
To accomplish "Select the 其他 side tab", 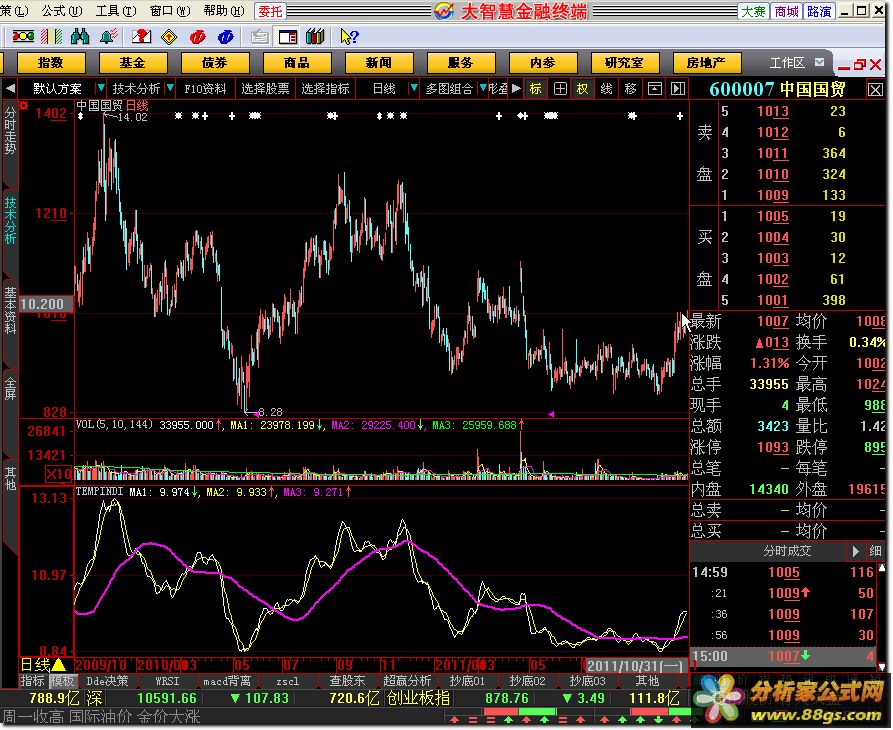I will coord(10,478).
